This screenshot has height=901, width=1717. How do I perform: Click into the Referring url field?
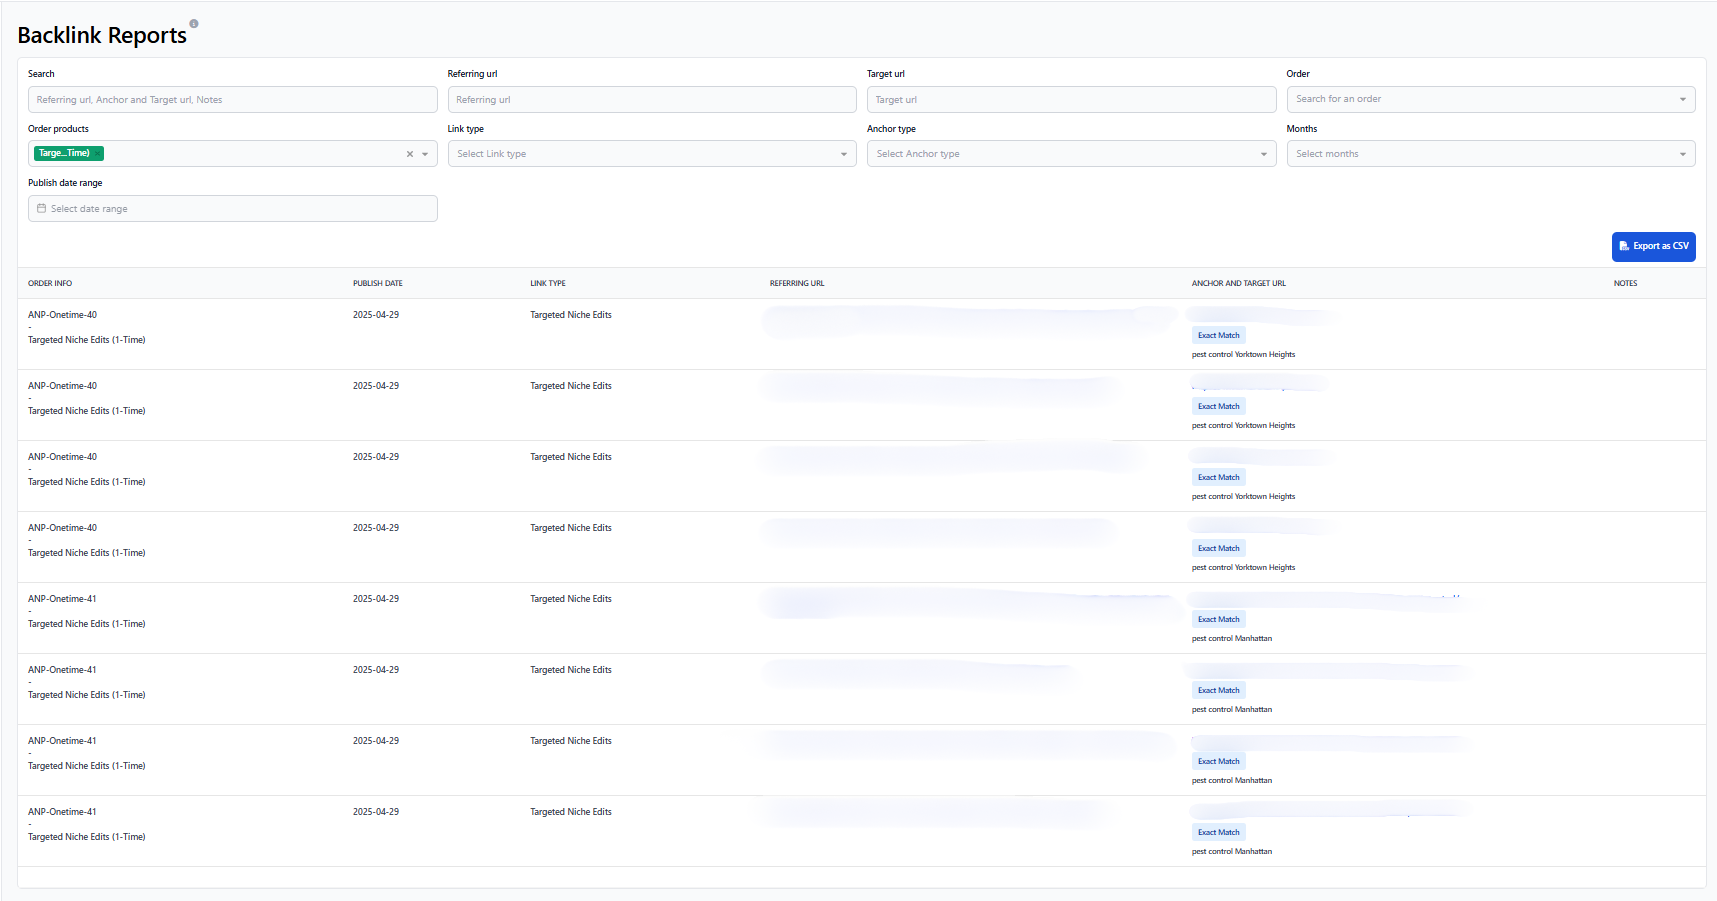pos(651,100)
